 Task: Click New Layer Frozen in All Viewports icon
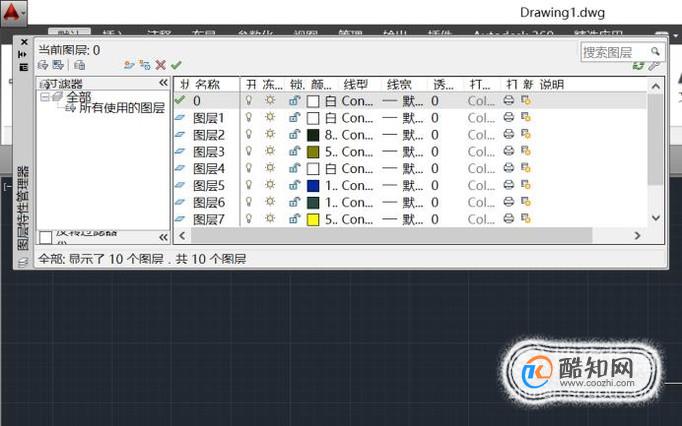[145, 65]
